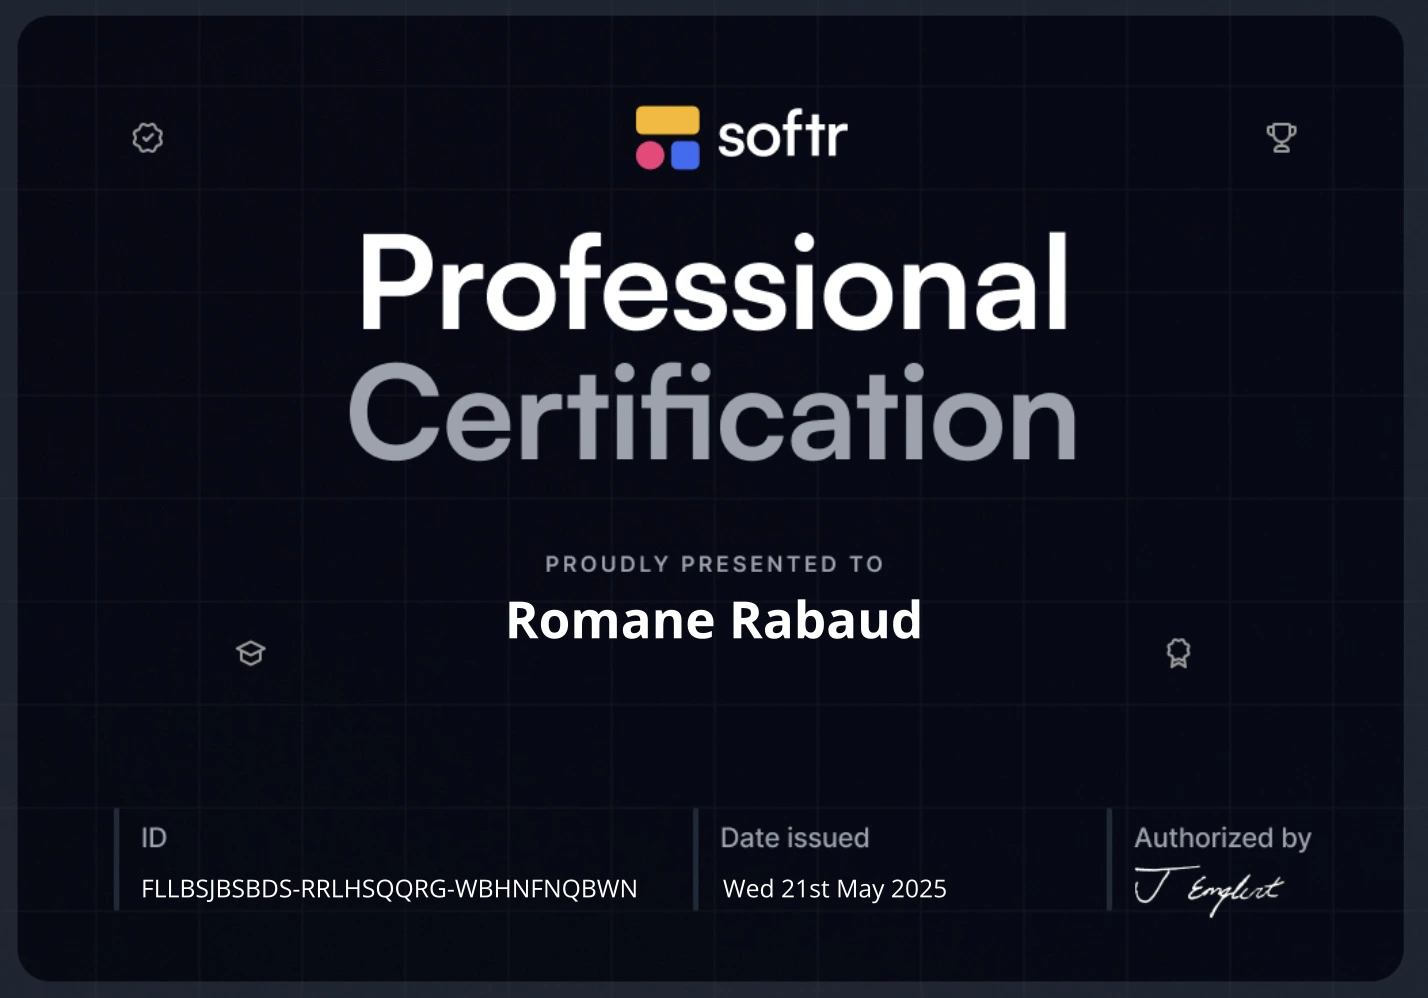Click the graduation cap icon
Image resolution: width=1428 pixels, height=998 pixels.
(x=250, y=653)
